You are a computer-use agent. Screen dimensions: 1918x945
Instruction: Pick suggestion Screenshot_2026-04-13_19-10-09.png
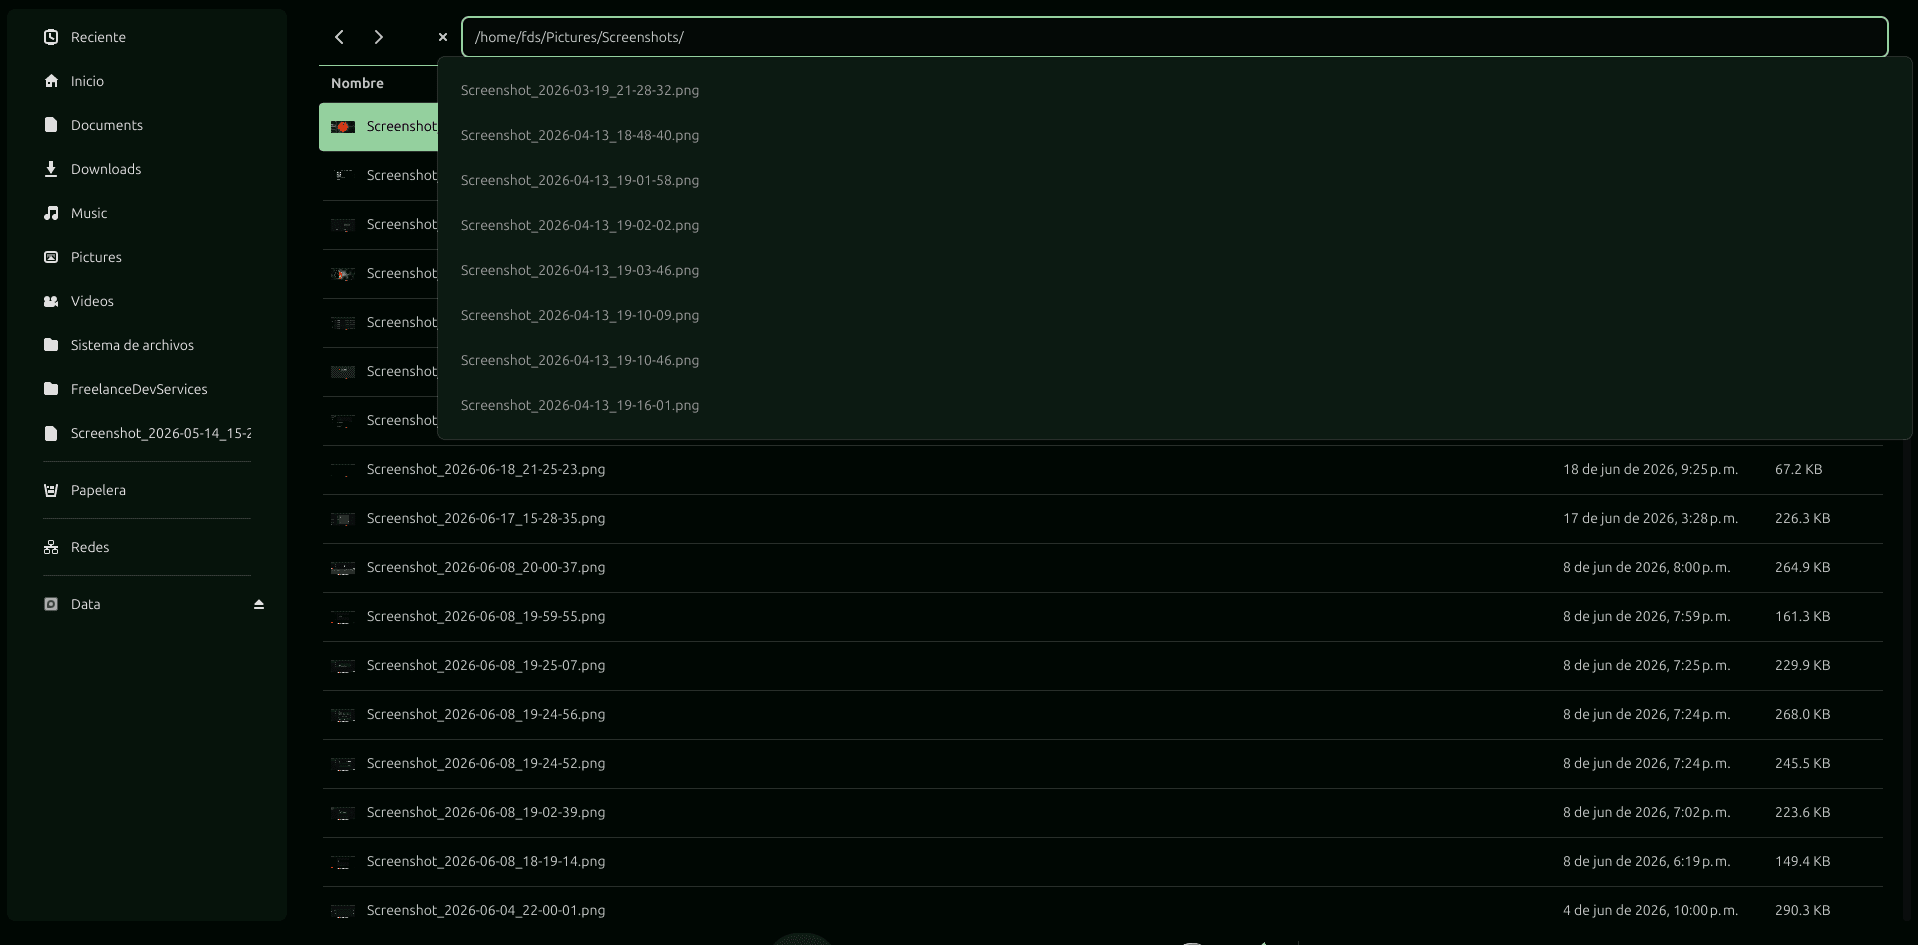1174,315
